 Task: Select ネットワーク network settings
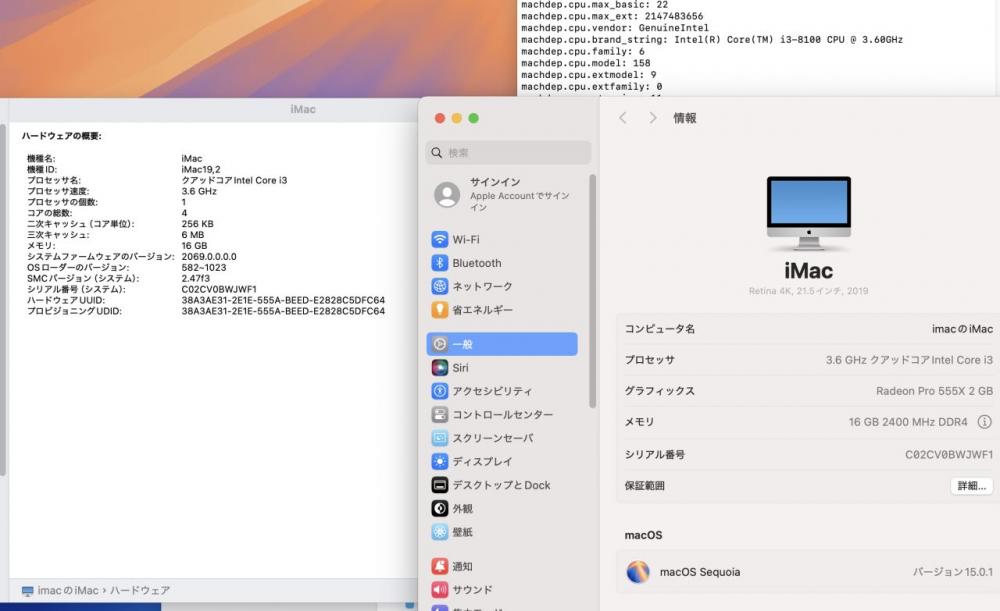(481, 287)
